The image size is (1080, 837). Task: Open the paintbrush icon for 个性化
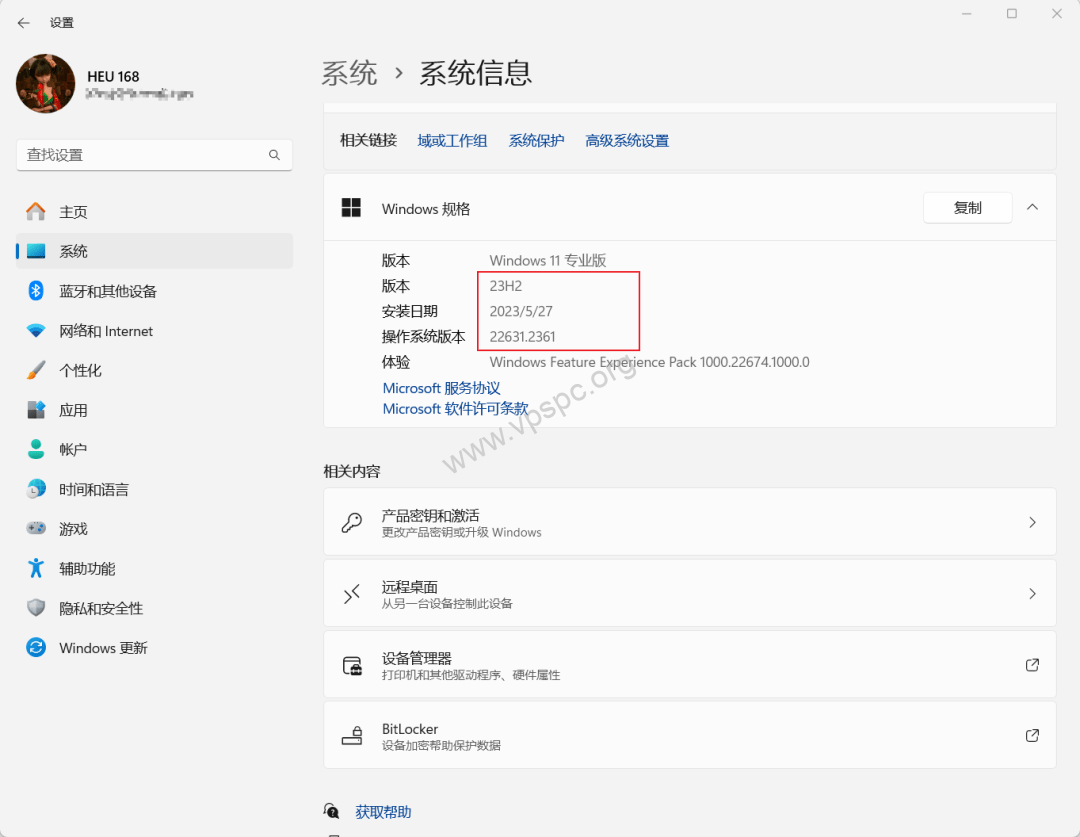tap(36, 370)
